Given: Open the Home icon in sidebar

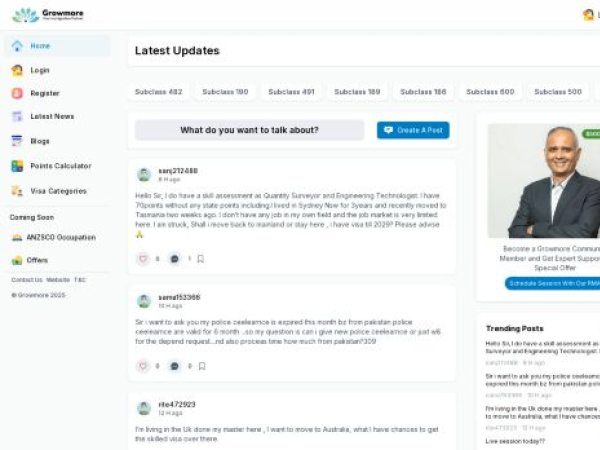Looking at the screenshot, I should 17,46.
